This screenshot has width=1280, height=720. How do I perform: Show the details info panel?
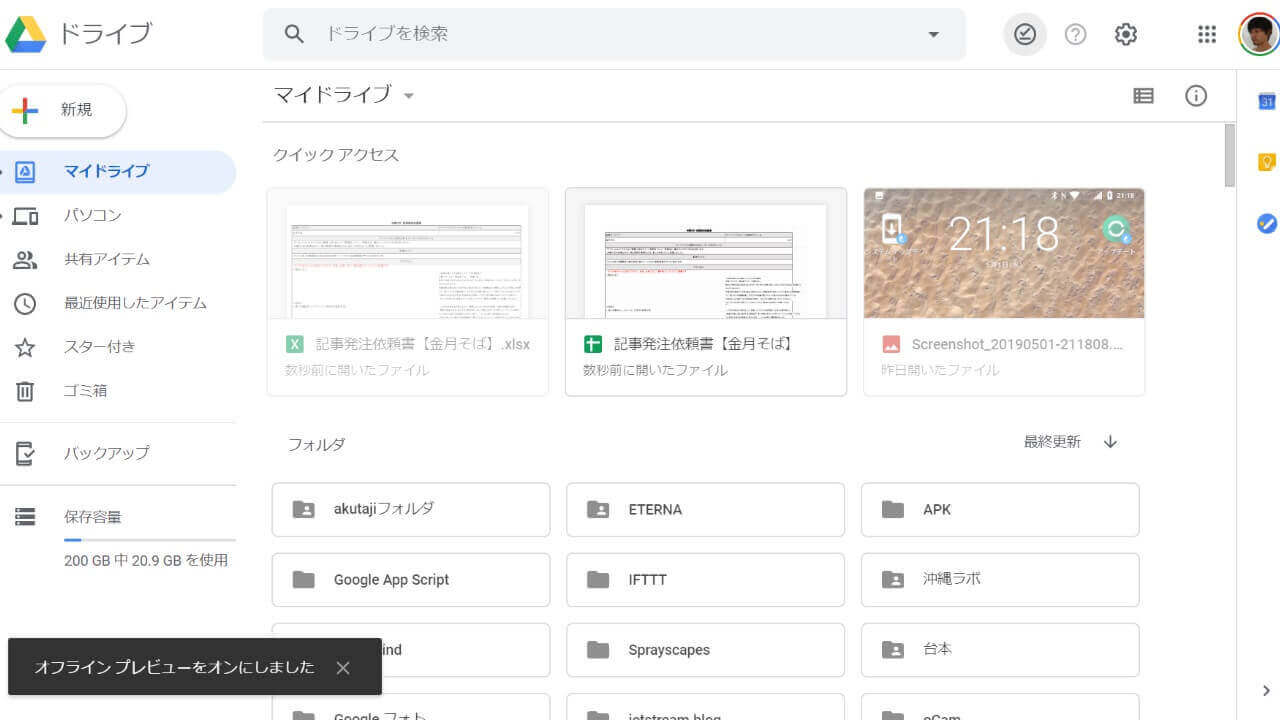1196,96
